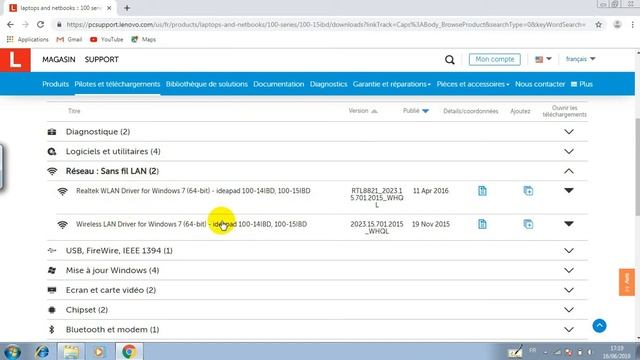
Task: Click the orange feedback side tab
Action: (627, 282)
